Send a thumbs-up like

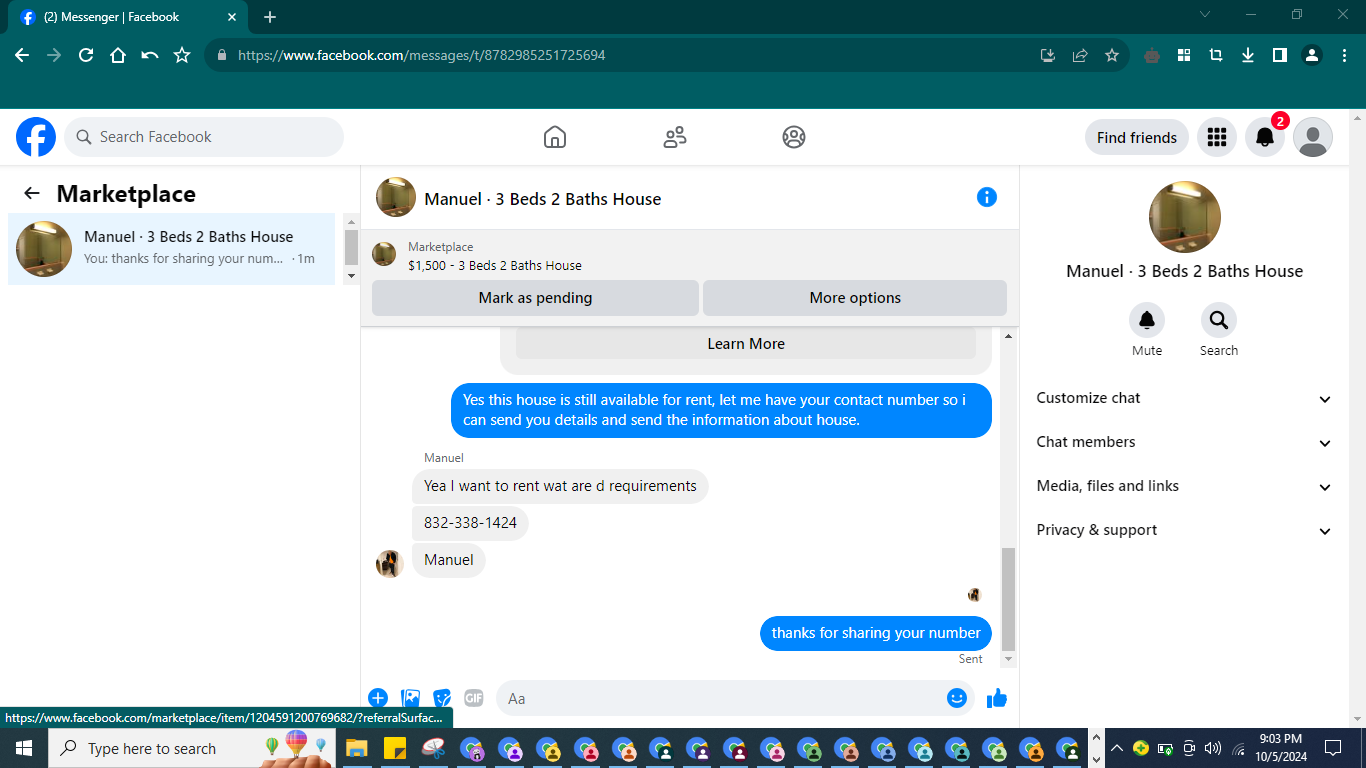point(997,698)
